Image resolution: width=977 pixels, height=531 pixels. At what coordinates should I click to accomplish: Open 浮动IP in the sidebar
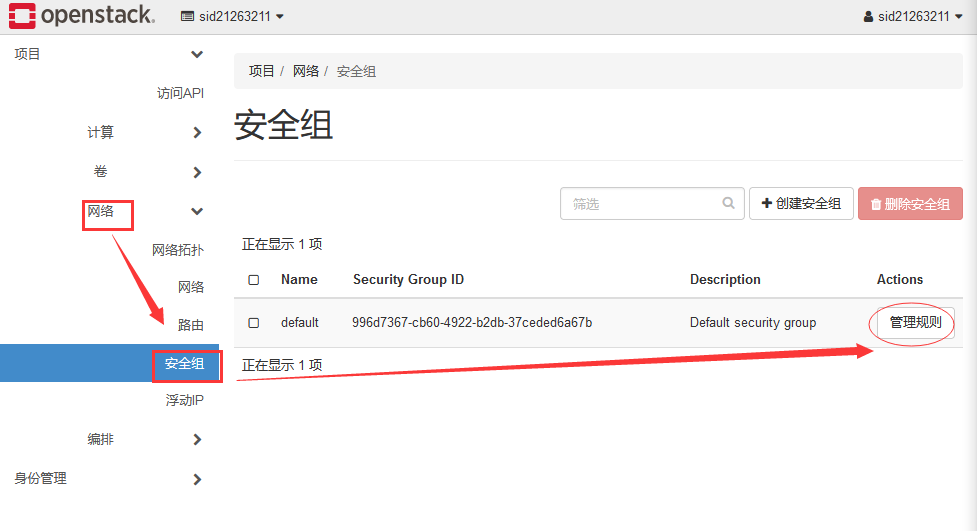click(x=184, y=400)
